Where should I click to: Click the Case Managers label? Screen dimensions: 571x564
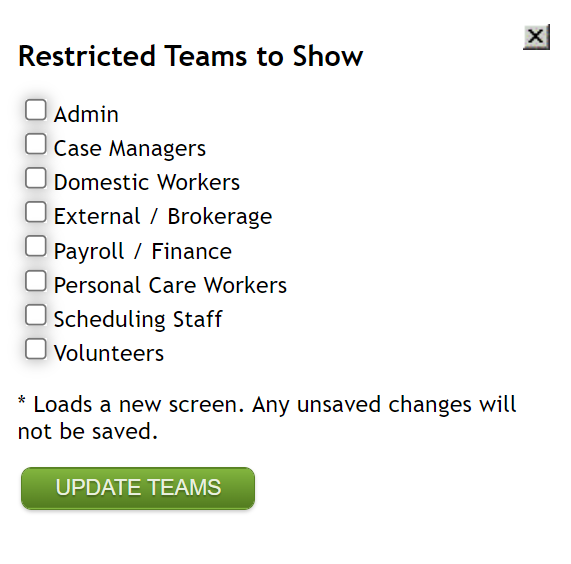(130, 149)
